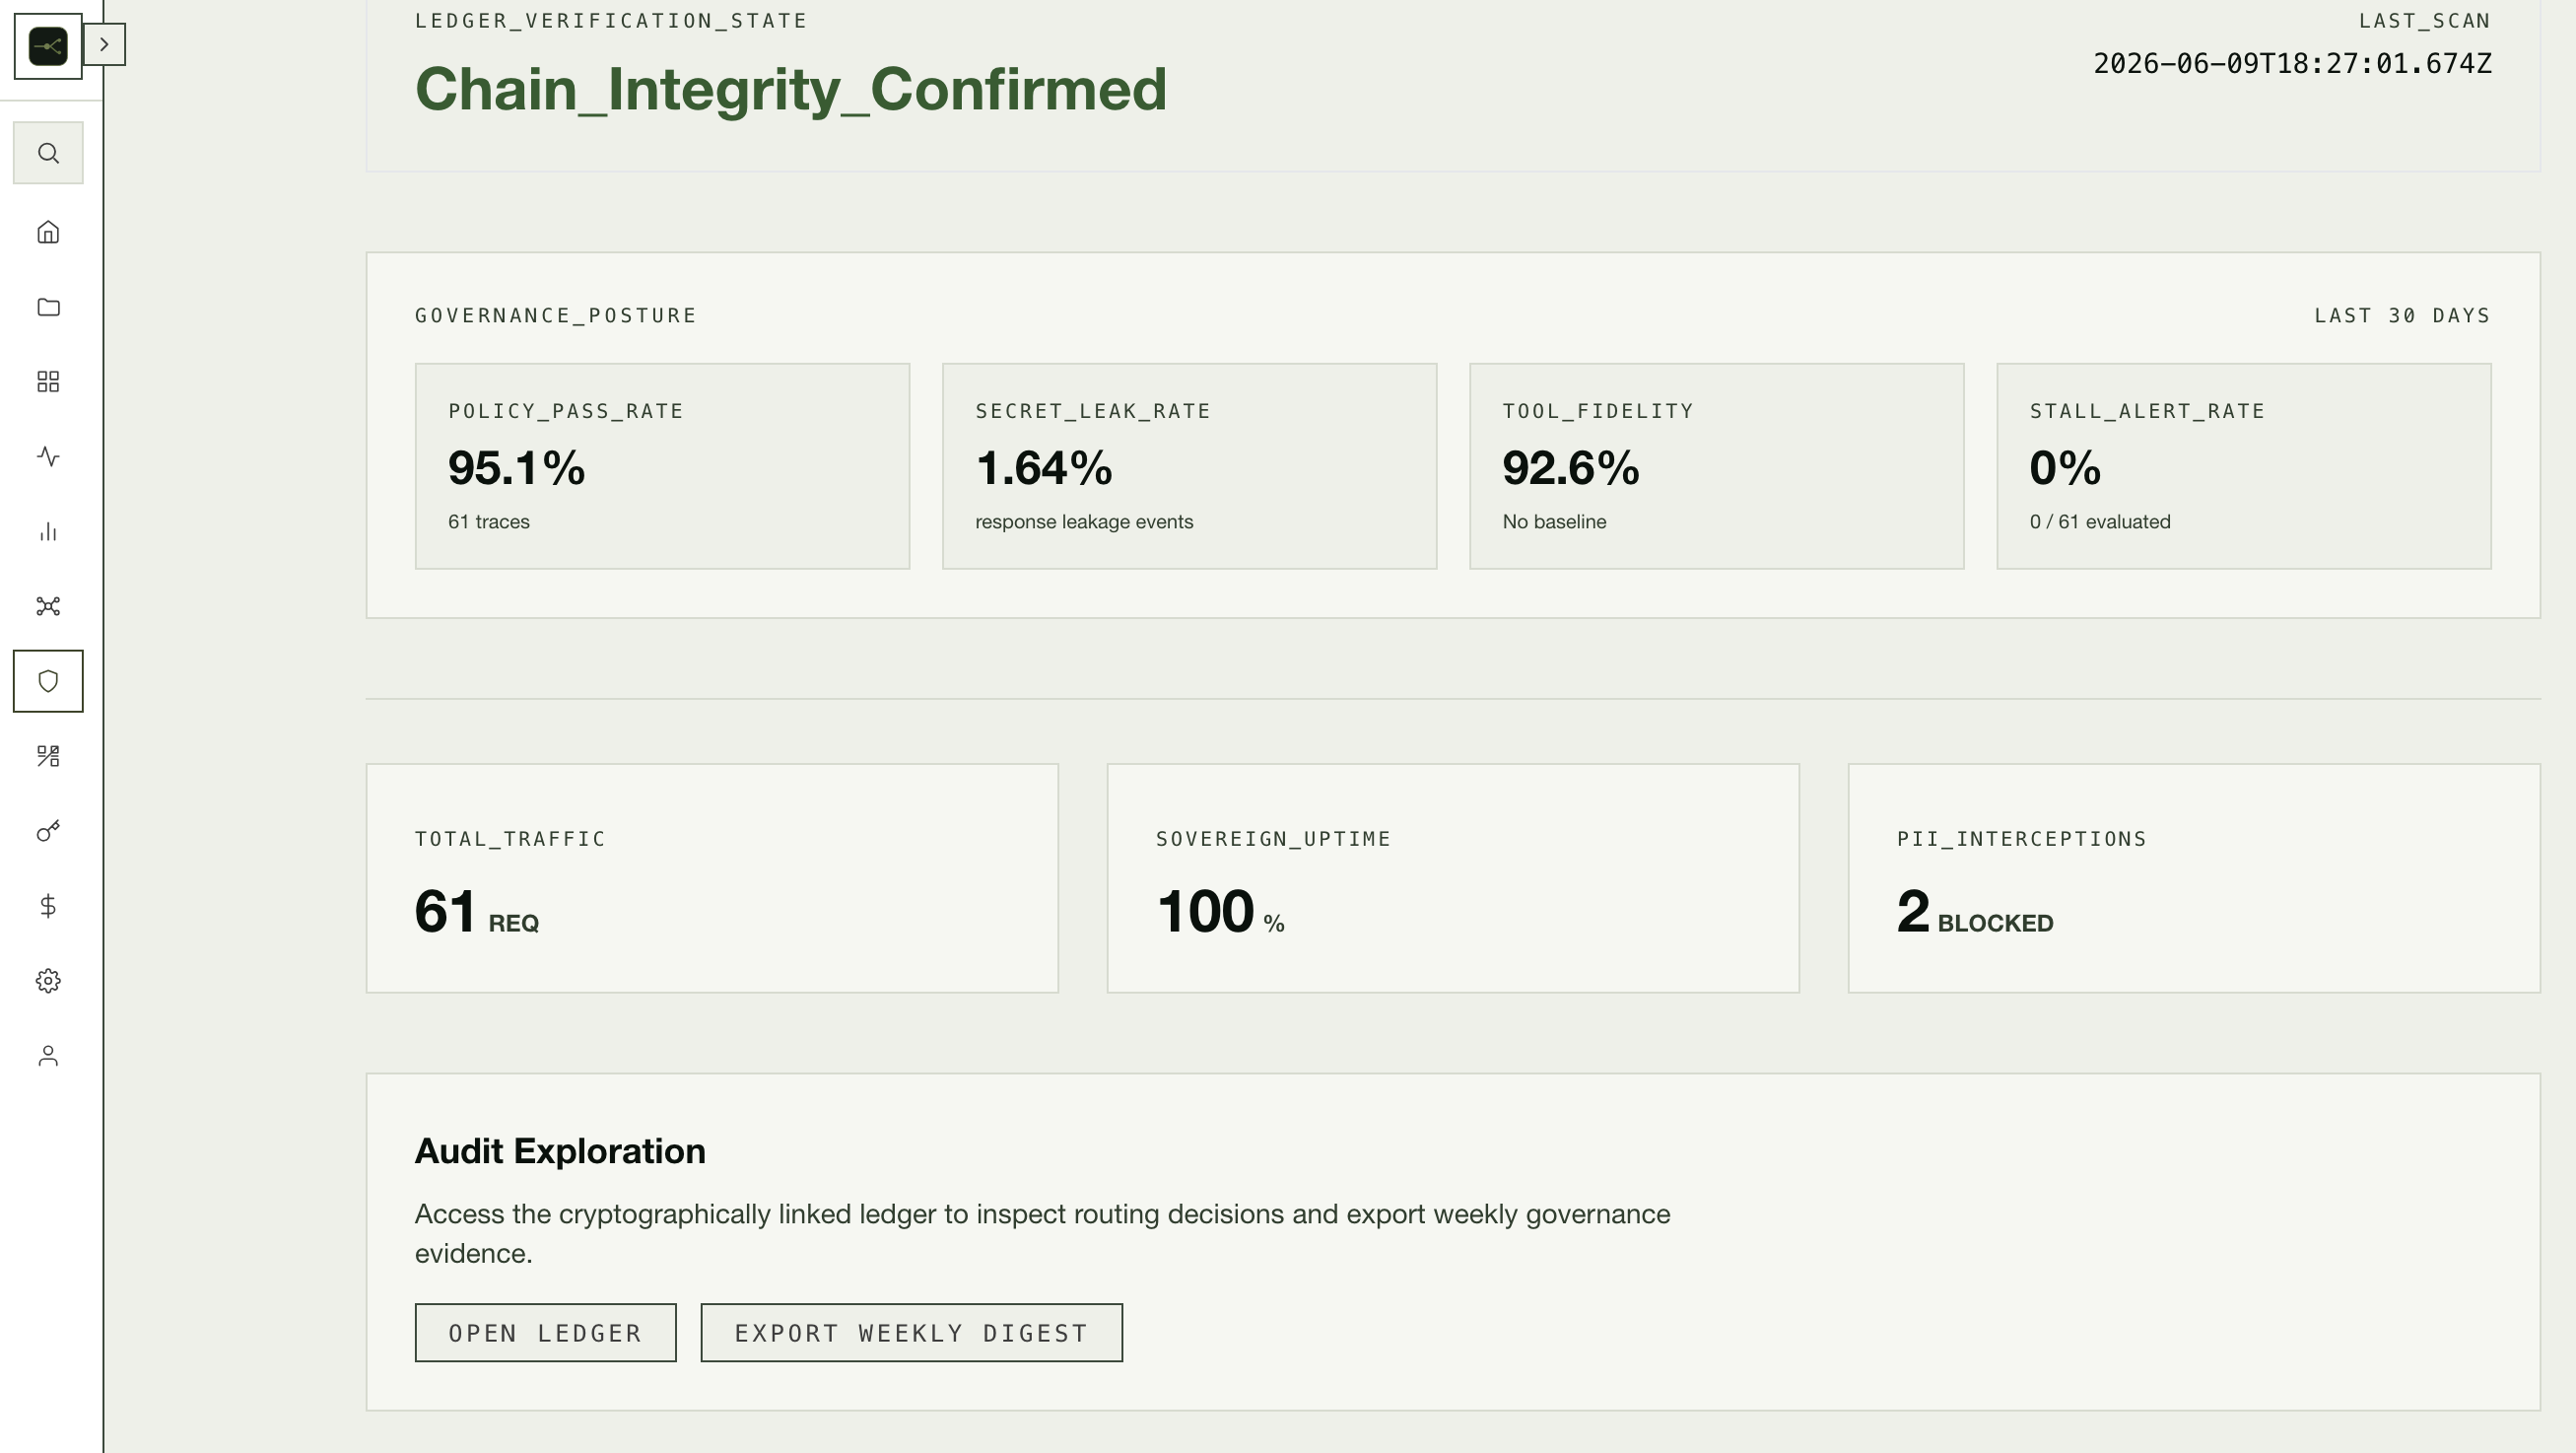2576x1453 pixels.
Task: Open the settings gear icon
Action: pos(48,981)
